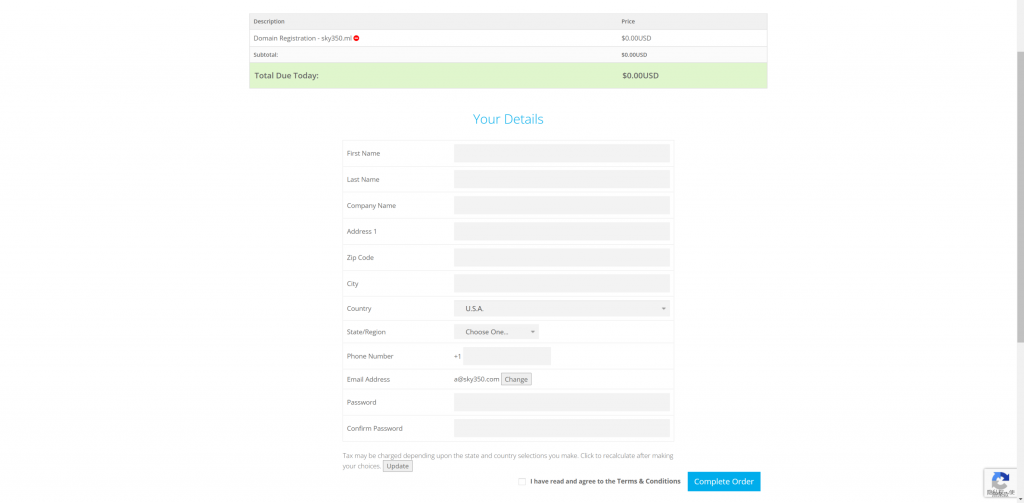This screenshot has width=1024, height=503.
Task: Click the Total Due Today green row
Action: tap(508, 75)
